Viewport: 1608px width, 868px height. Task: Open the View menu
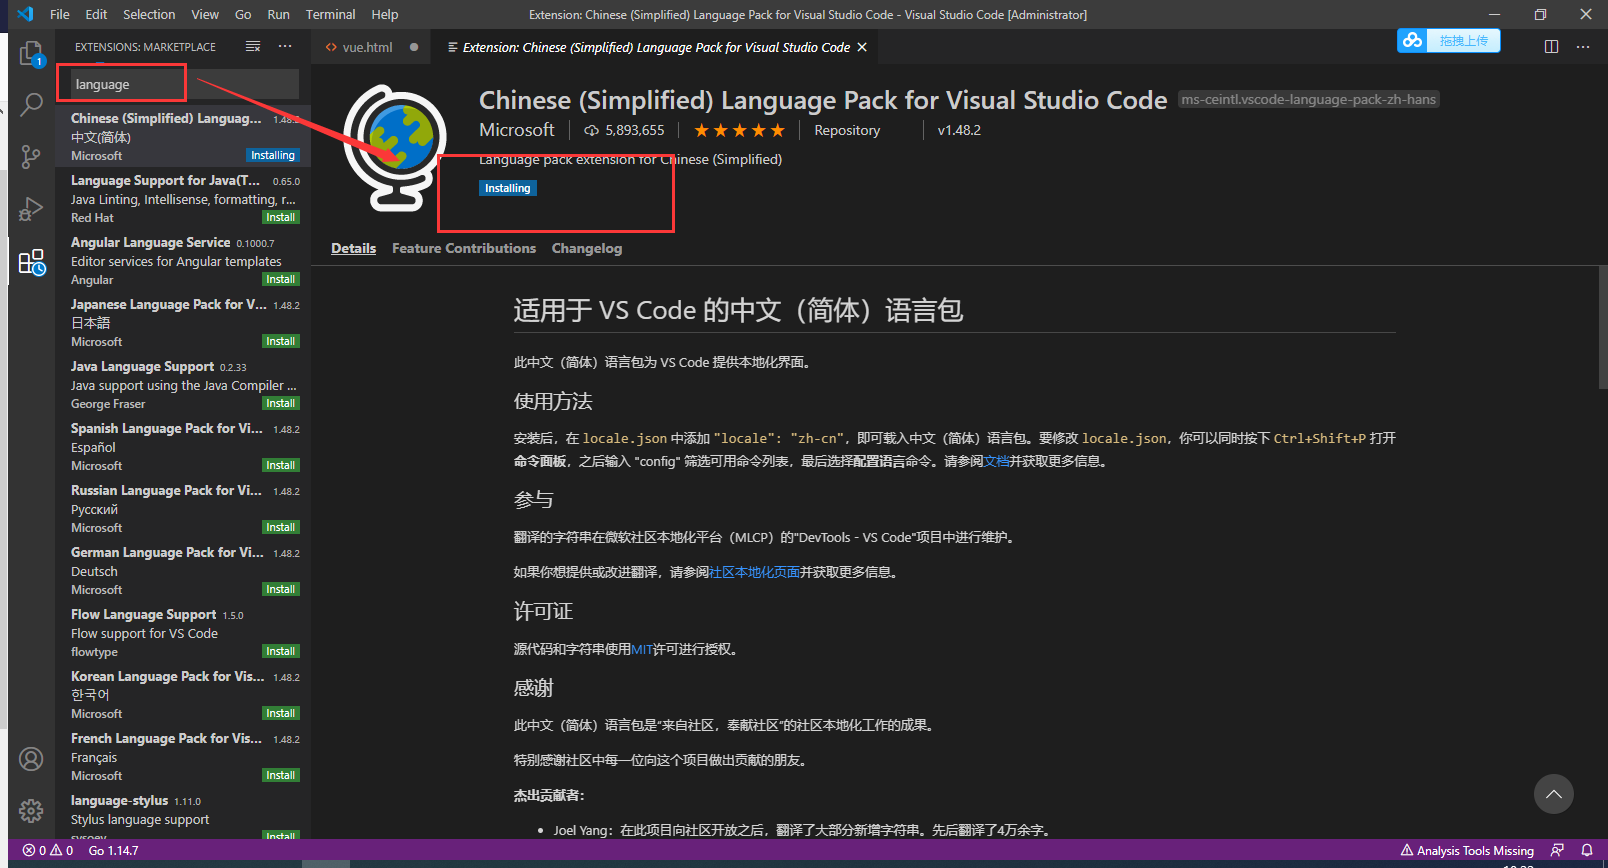coord(205,14)
